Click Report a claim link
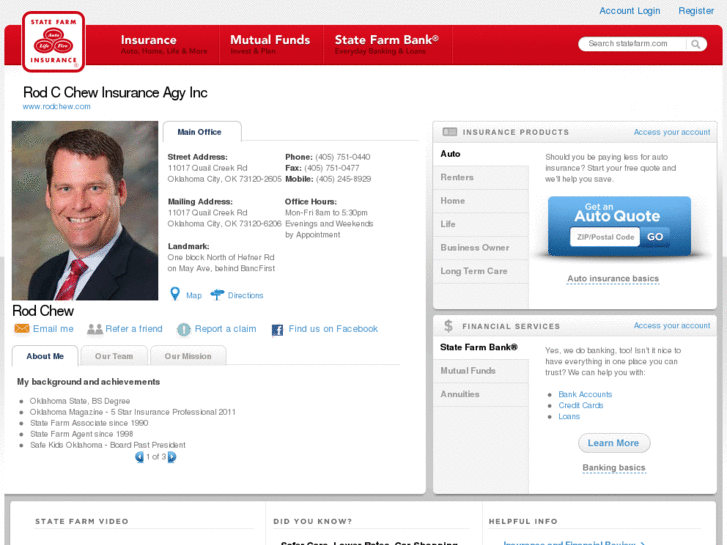727x545 pixels. (x=225, y=329)
